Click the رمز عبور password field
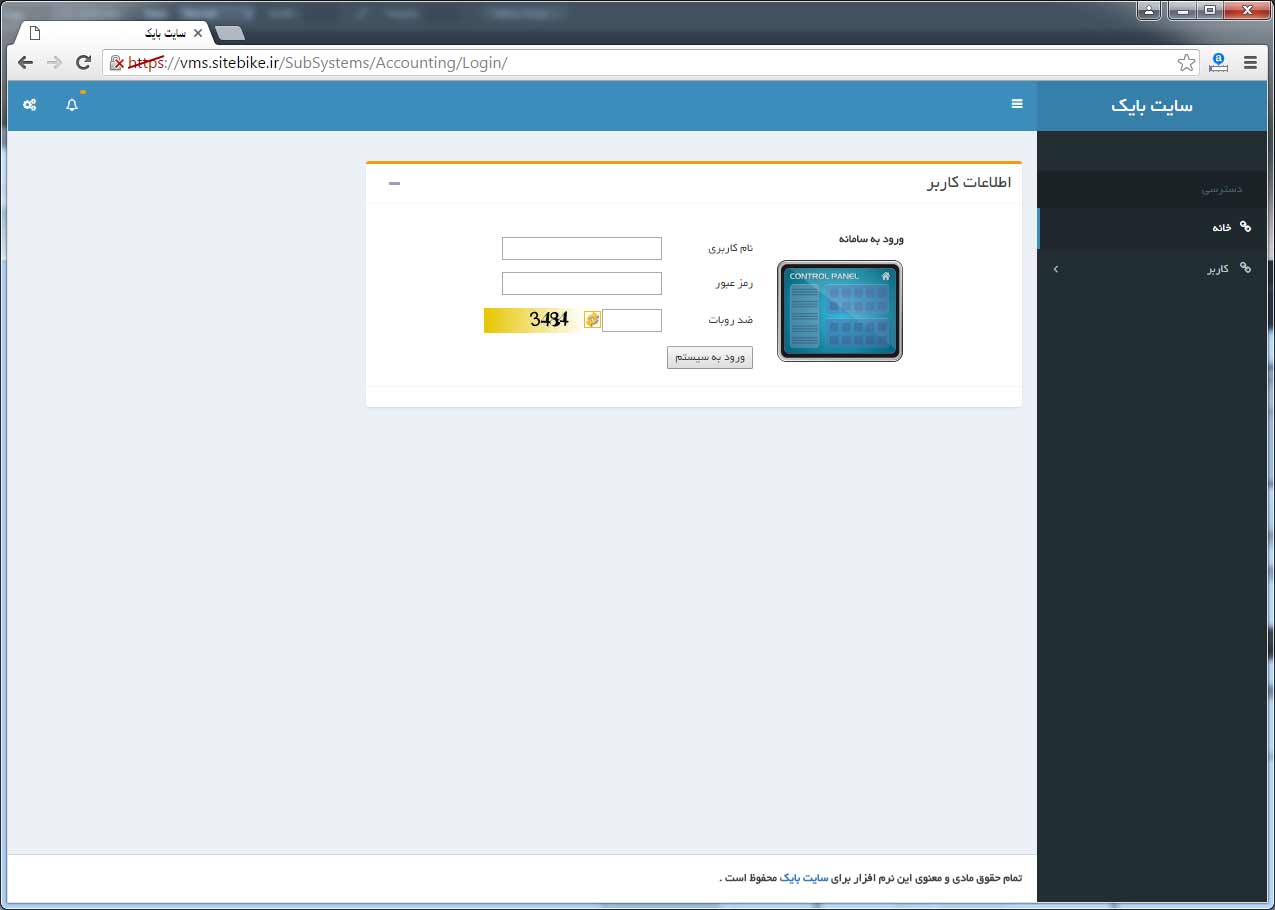Image resolution: width=1275 pixels, height=910 pixels. click(x=582, y=284)
